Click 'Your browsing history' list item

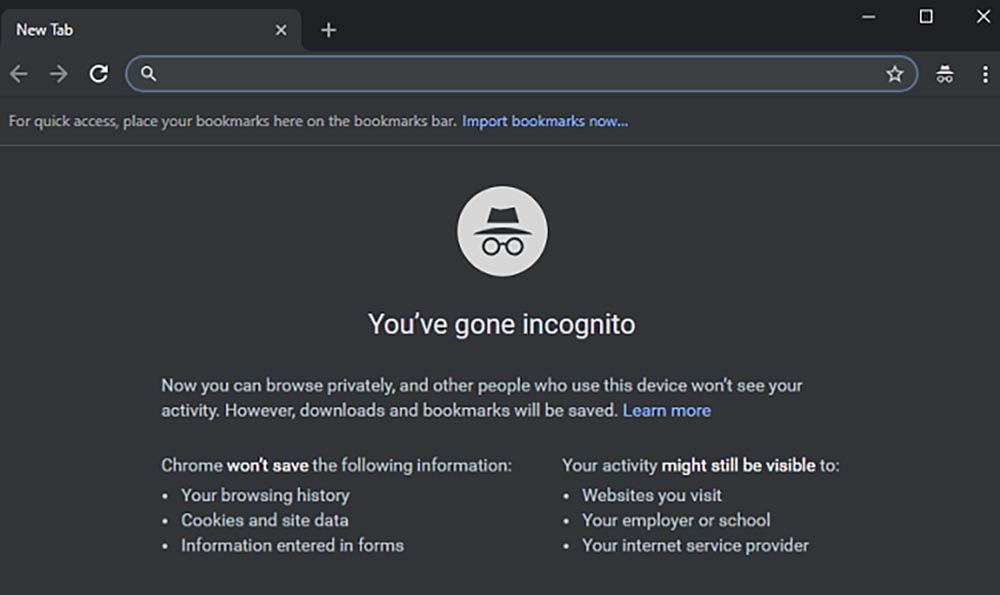coord(265,496)
